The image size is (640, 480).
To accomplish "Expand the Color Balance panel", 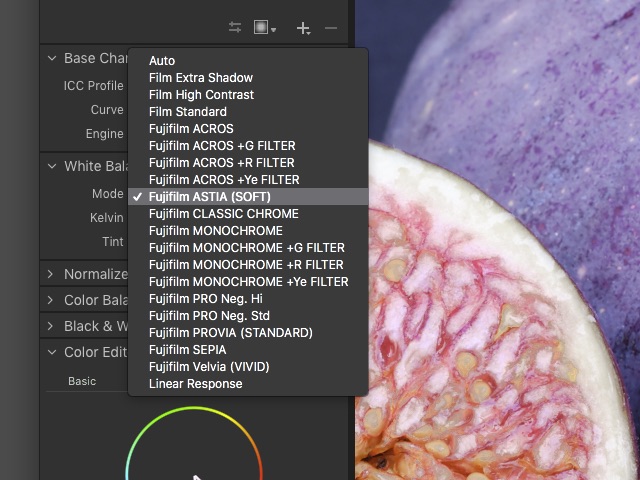I will click(51, 300).
